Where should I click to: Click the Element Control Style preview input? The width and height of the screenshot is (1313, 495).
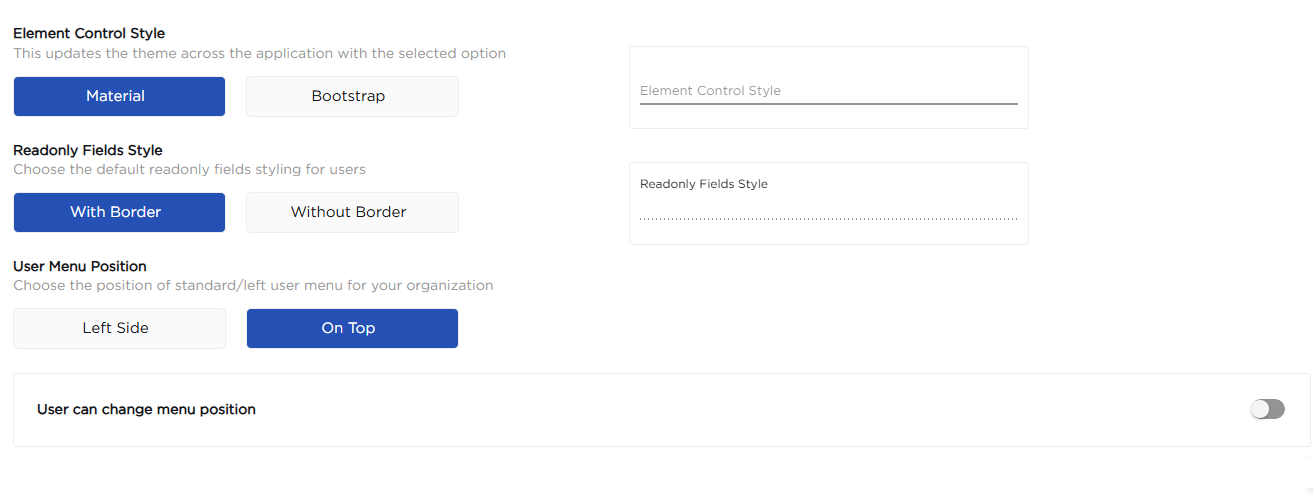tap(828, 91)
